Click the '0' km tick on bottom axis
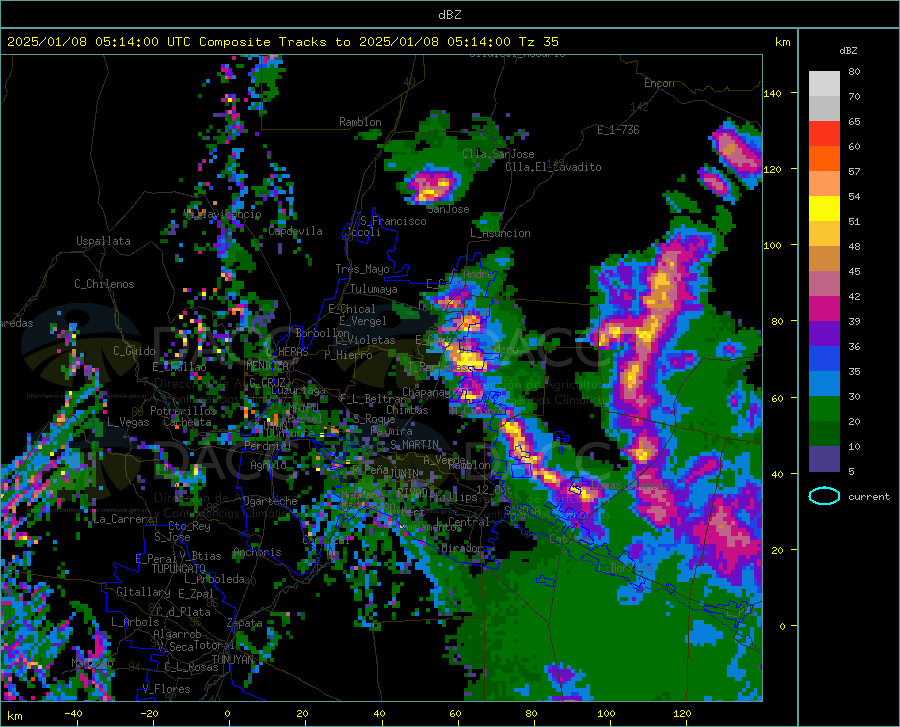 (x=228, y=714)
